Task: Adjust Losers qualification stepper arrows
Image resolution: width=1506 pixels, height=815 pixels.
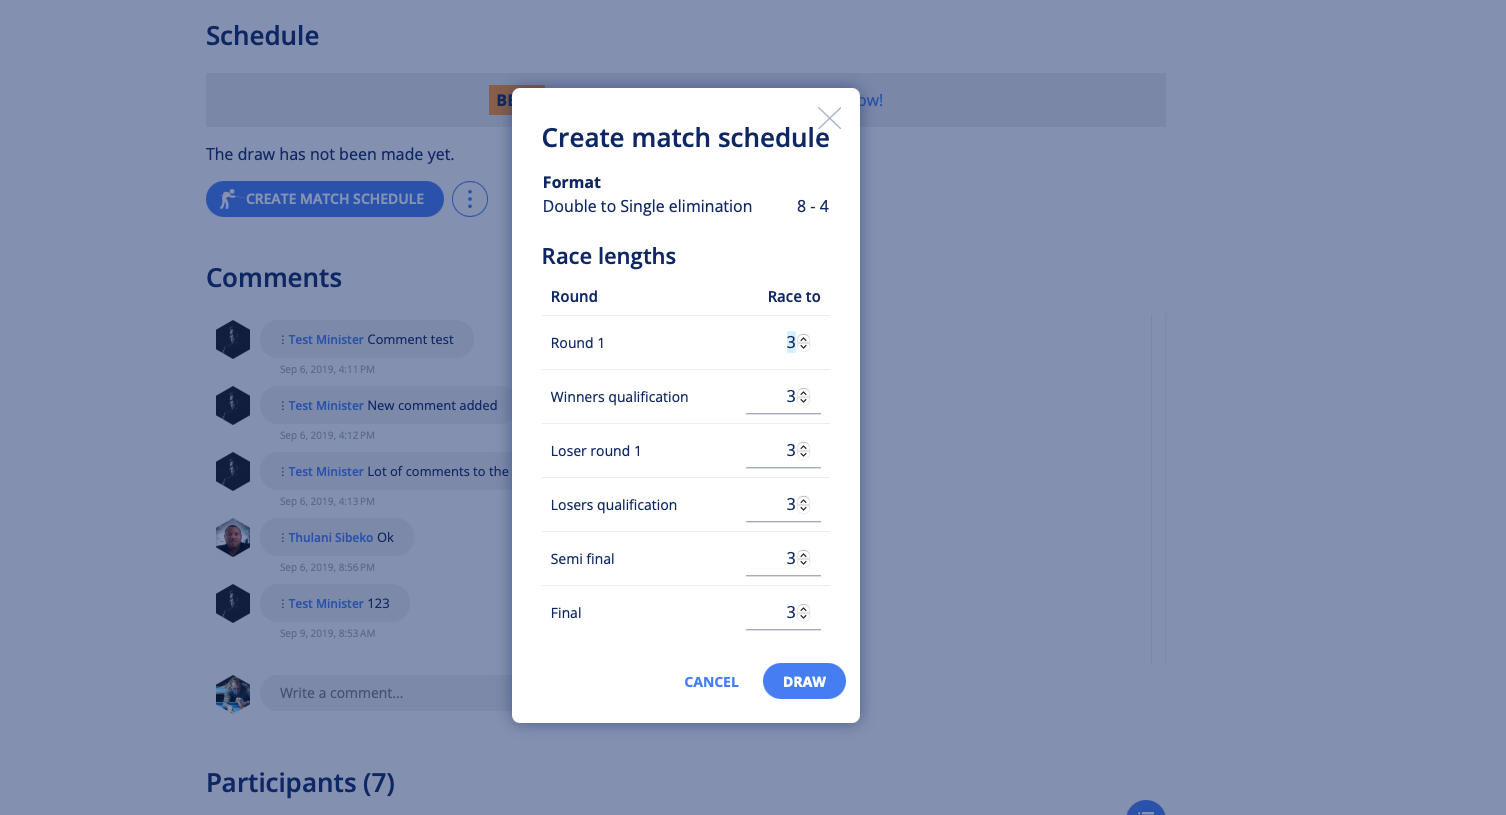Action: (803, 505)
